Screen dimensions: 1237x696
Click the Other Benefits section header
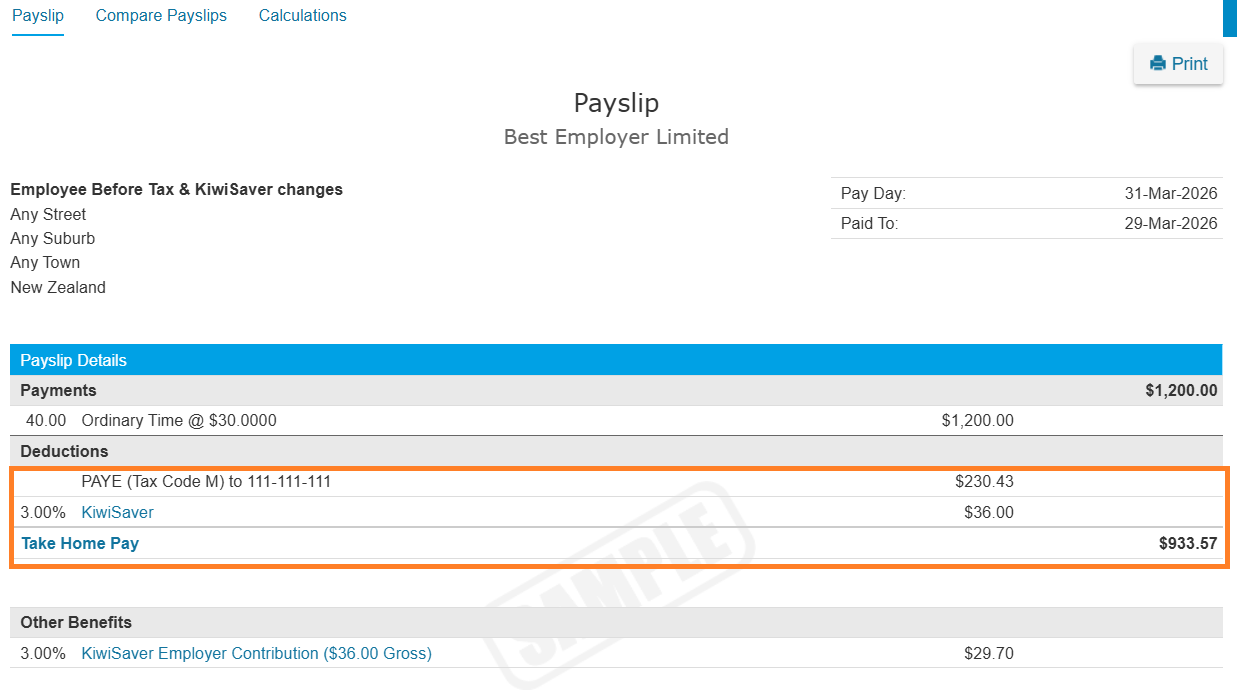click(76, 622)
